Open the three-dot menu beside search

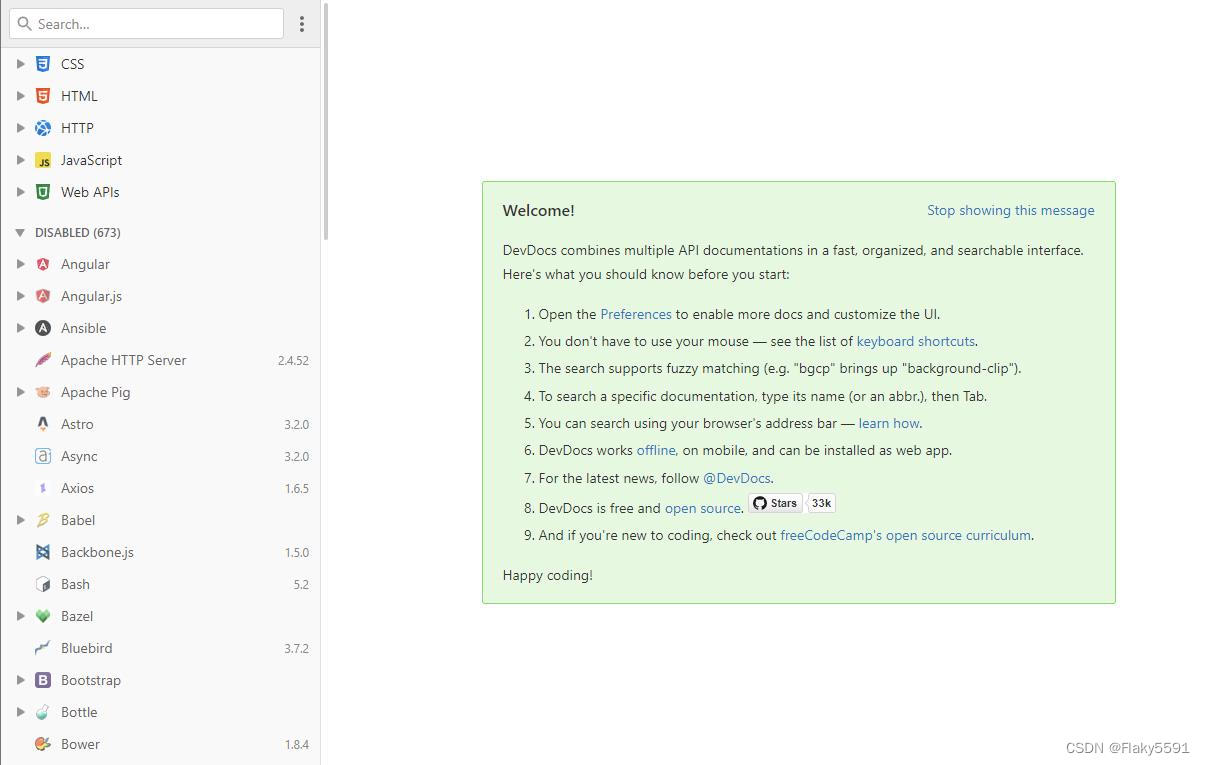302,23
